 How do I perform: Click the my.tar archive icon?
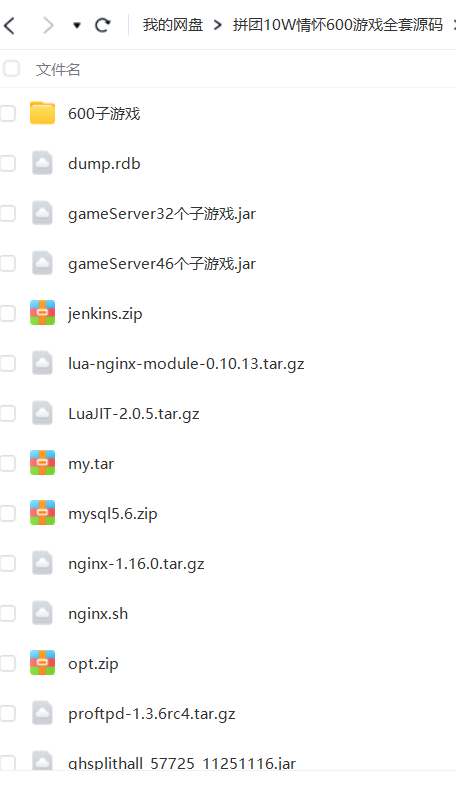coord(42,463)
